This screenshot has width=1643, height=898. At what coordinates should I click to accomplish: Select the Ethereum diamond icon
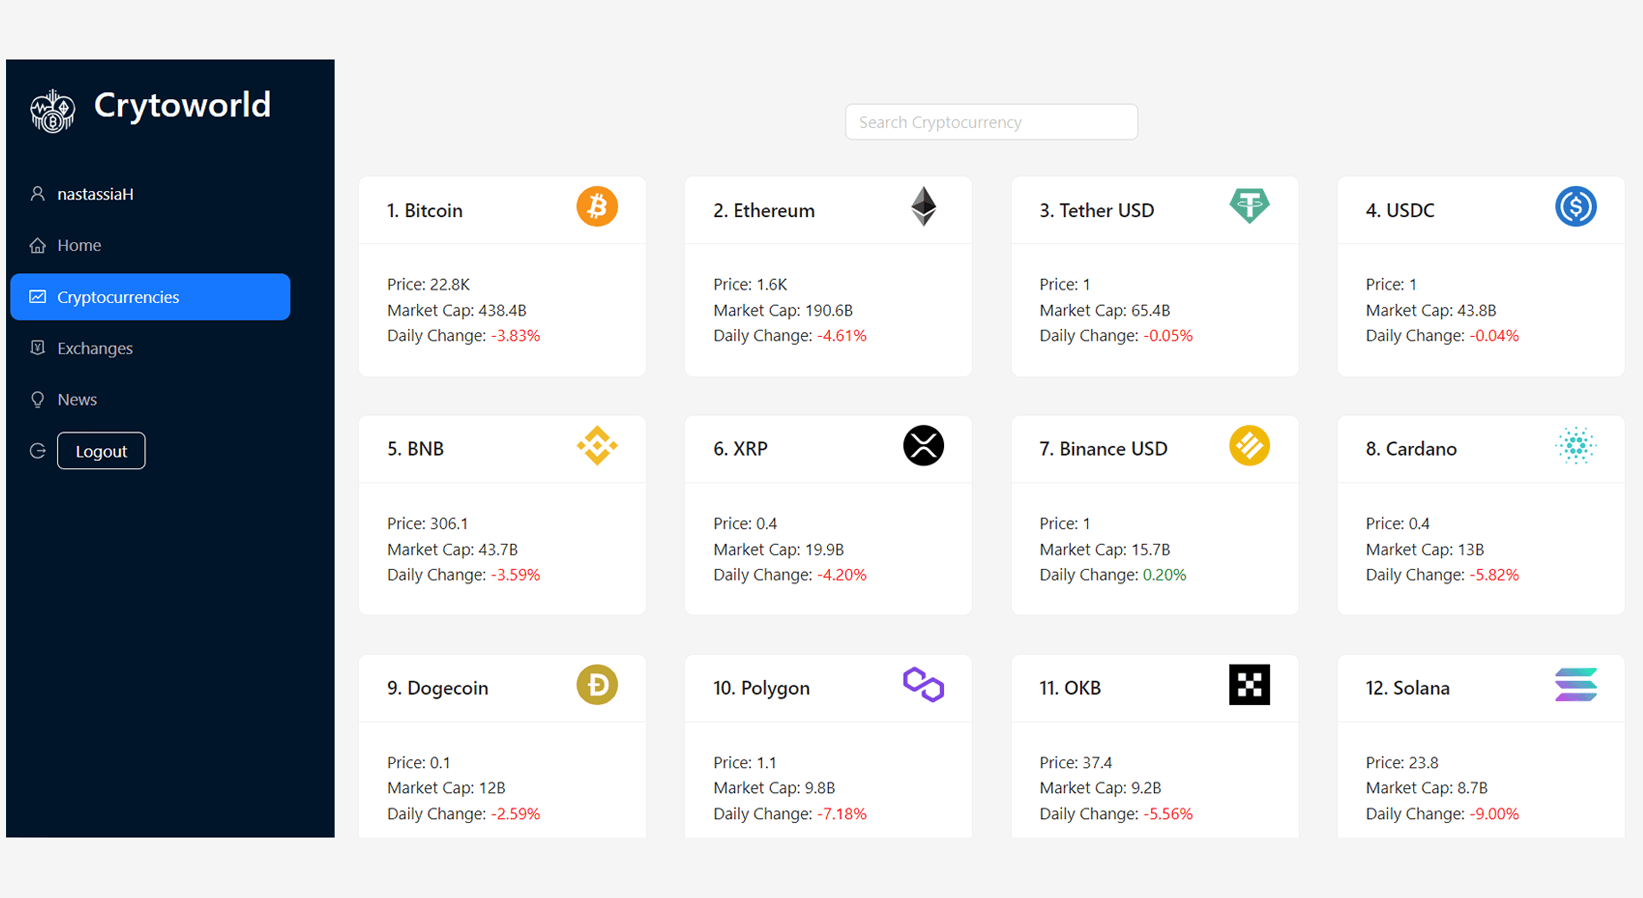923,206
